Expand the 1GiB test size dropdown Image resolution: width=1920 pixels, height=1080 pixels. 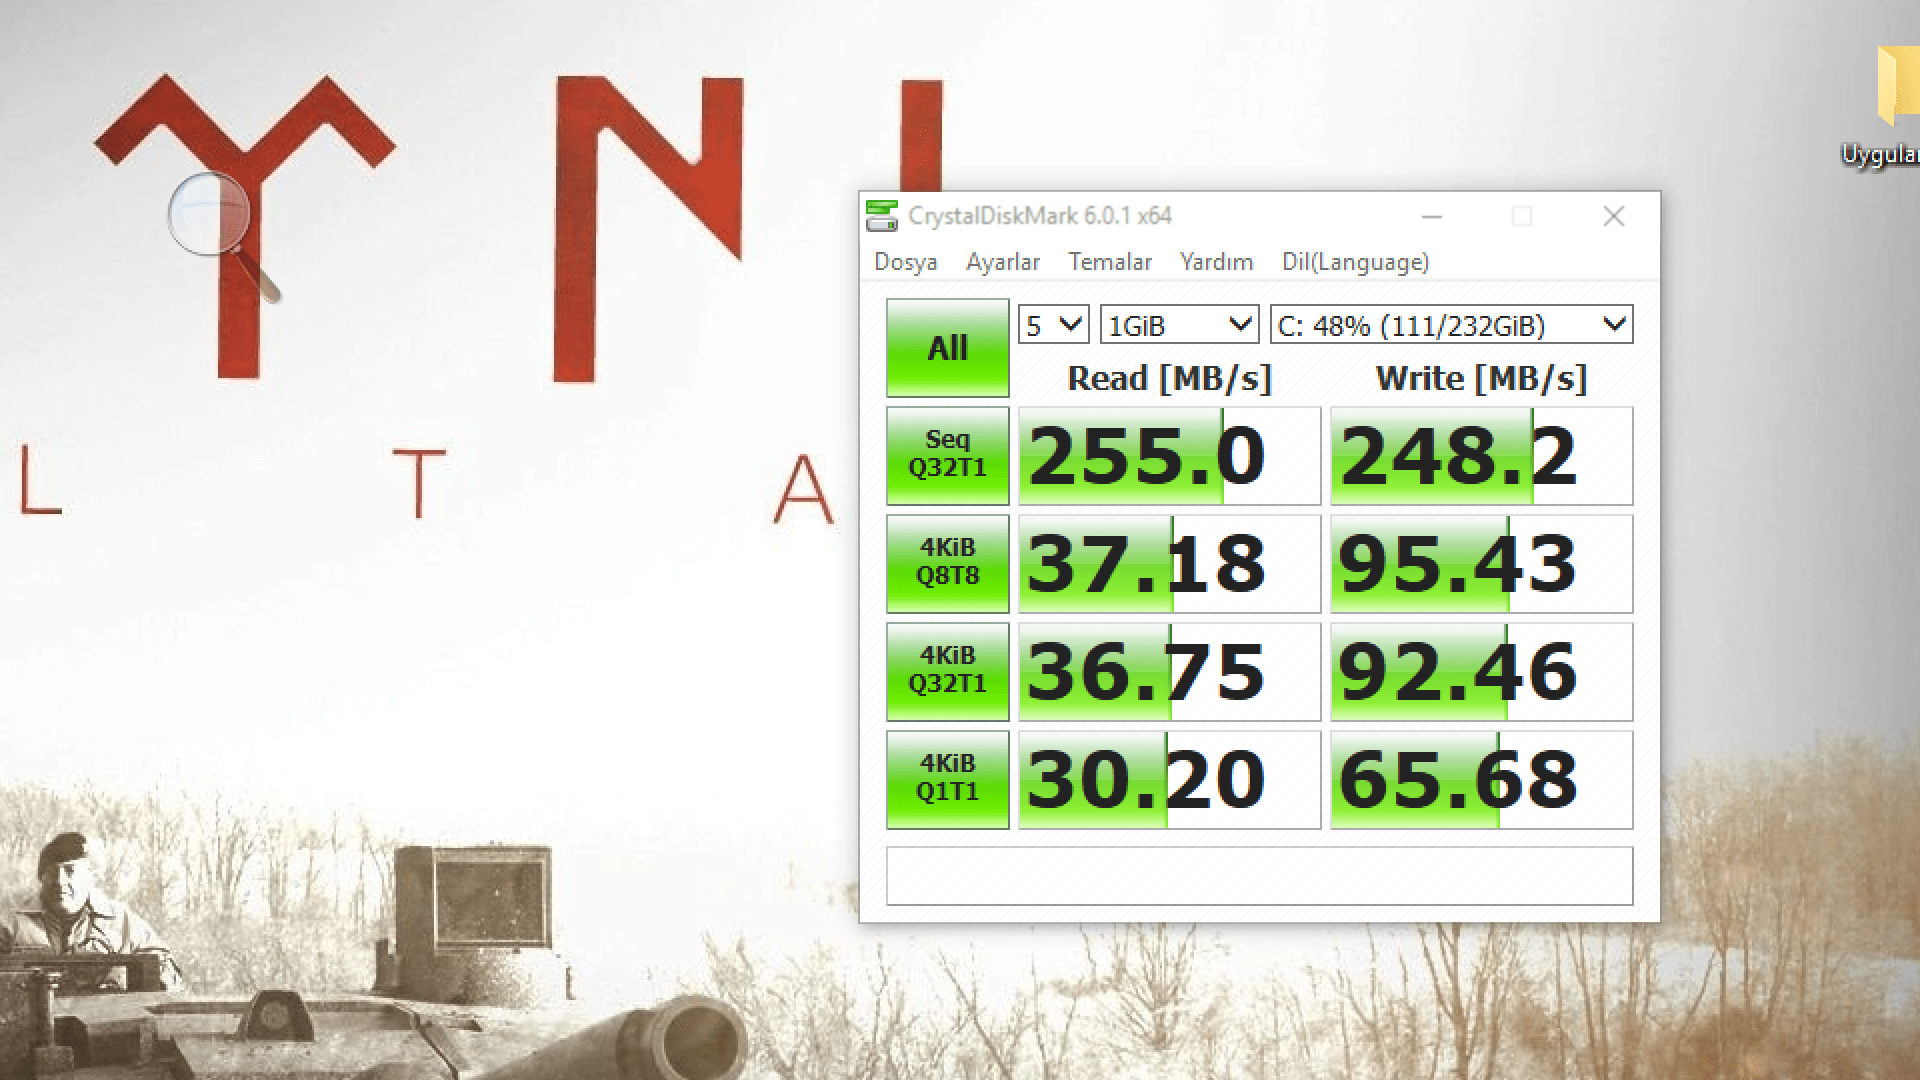click(x=1179, y=325)
